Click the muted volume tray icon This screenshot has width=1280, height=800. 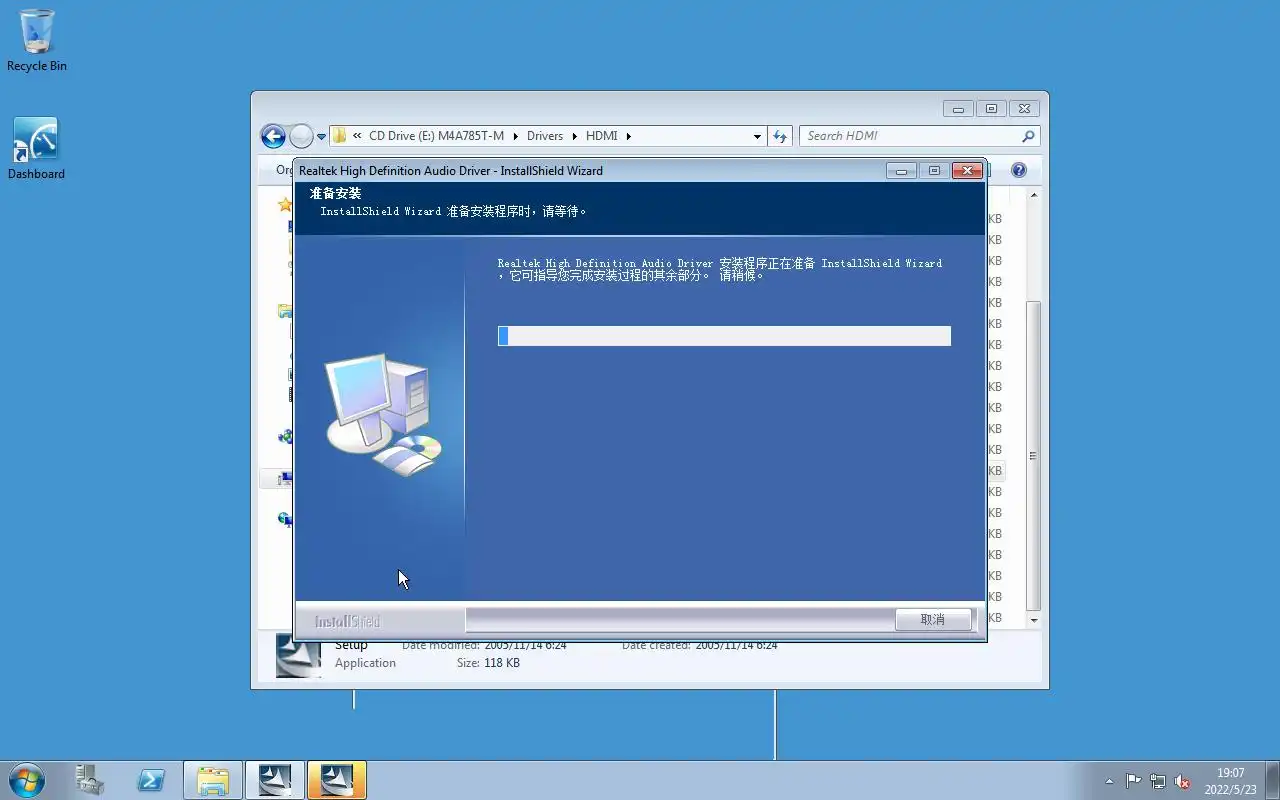click(x=1182, y=781)
